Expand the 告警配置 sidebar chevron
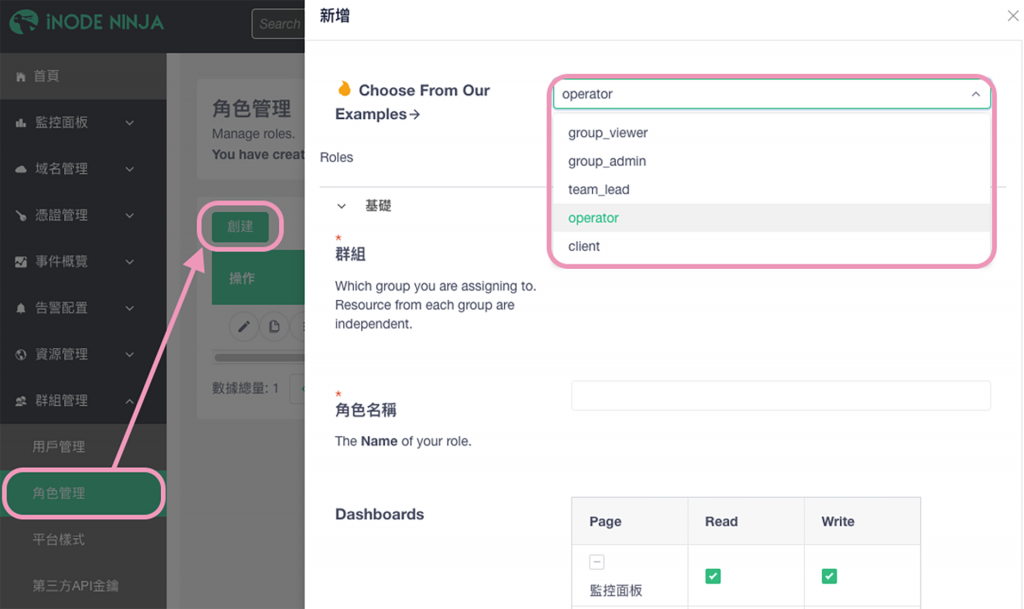 [x=130, y=308]
